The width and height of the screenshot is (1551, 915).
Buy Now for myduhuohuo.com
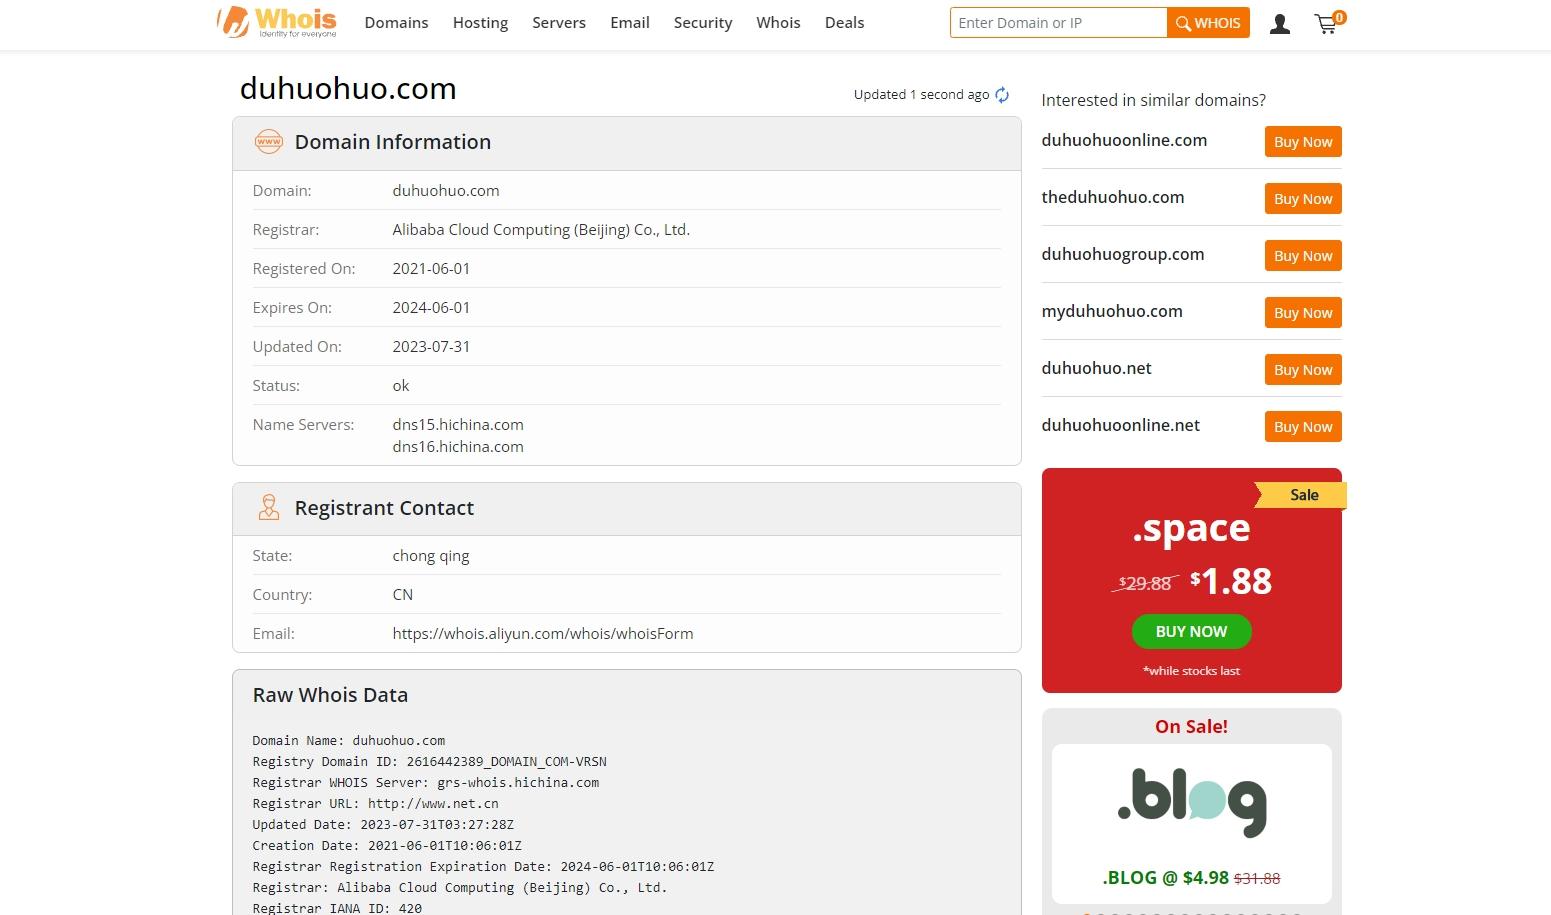click(1303, 313)
